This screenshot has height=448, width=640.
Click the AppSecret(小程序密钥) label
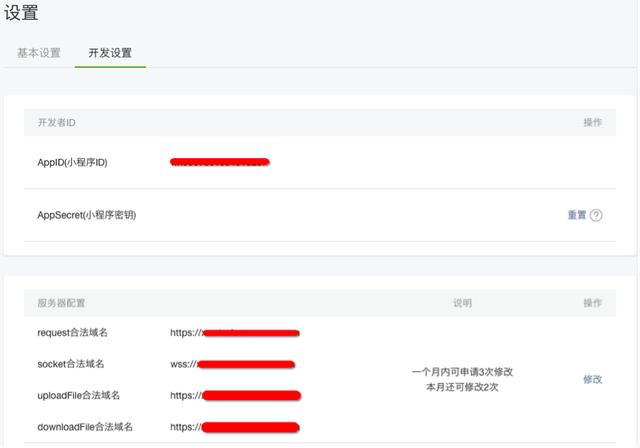tap(87, 215)
